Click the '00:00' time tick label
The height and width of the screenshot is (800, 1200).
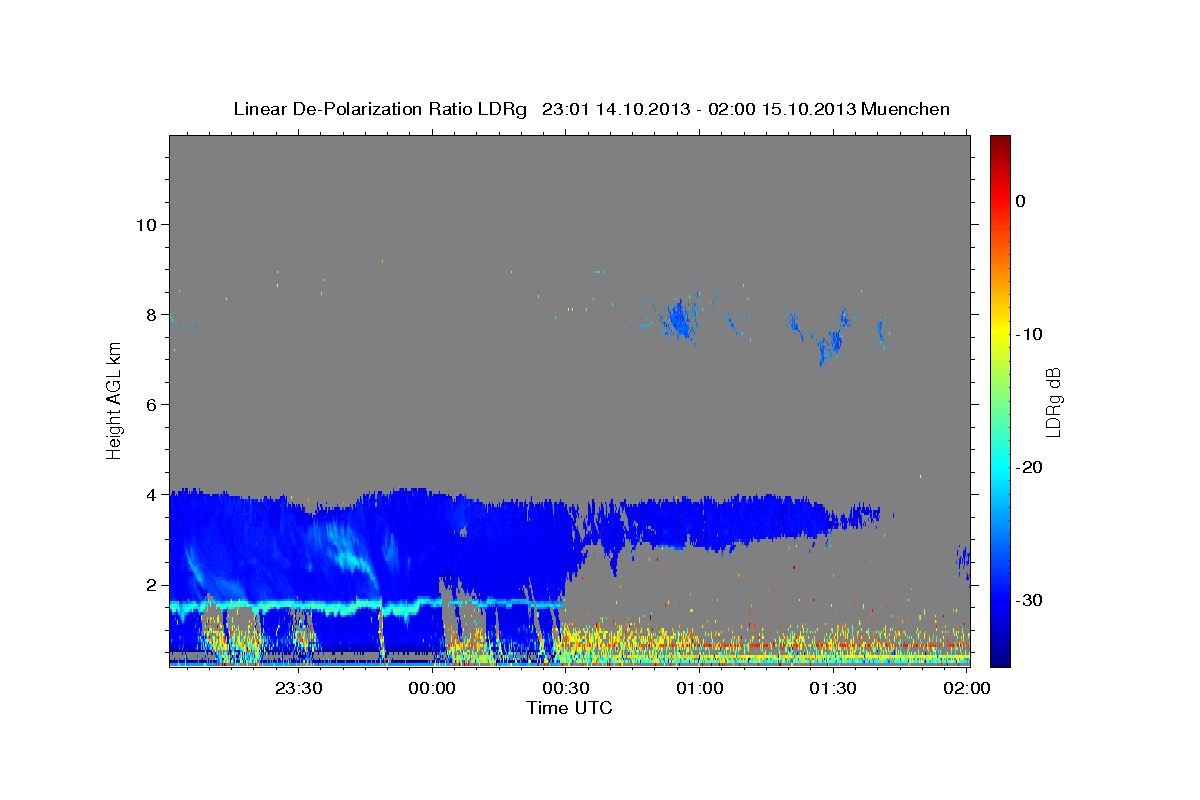click(433, 688)
